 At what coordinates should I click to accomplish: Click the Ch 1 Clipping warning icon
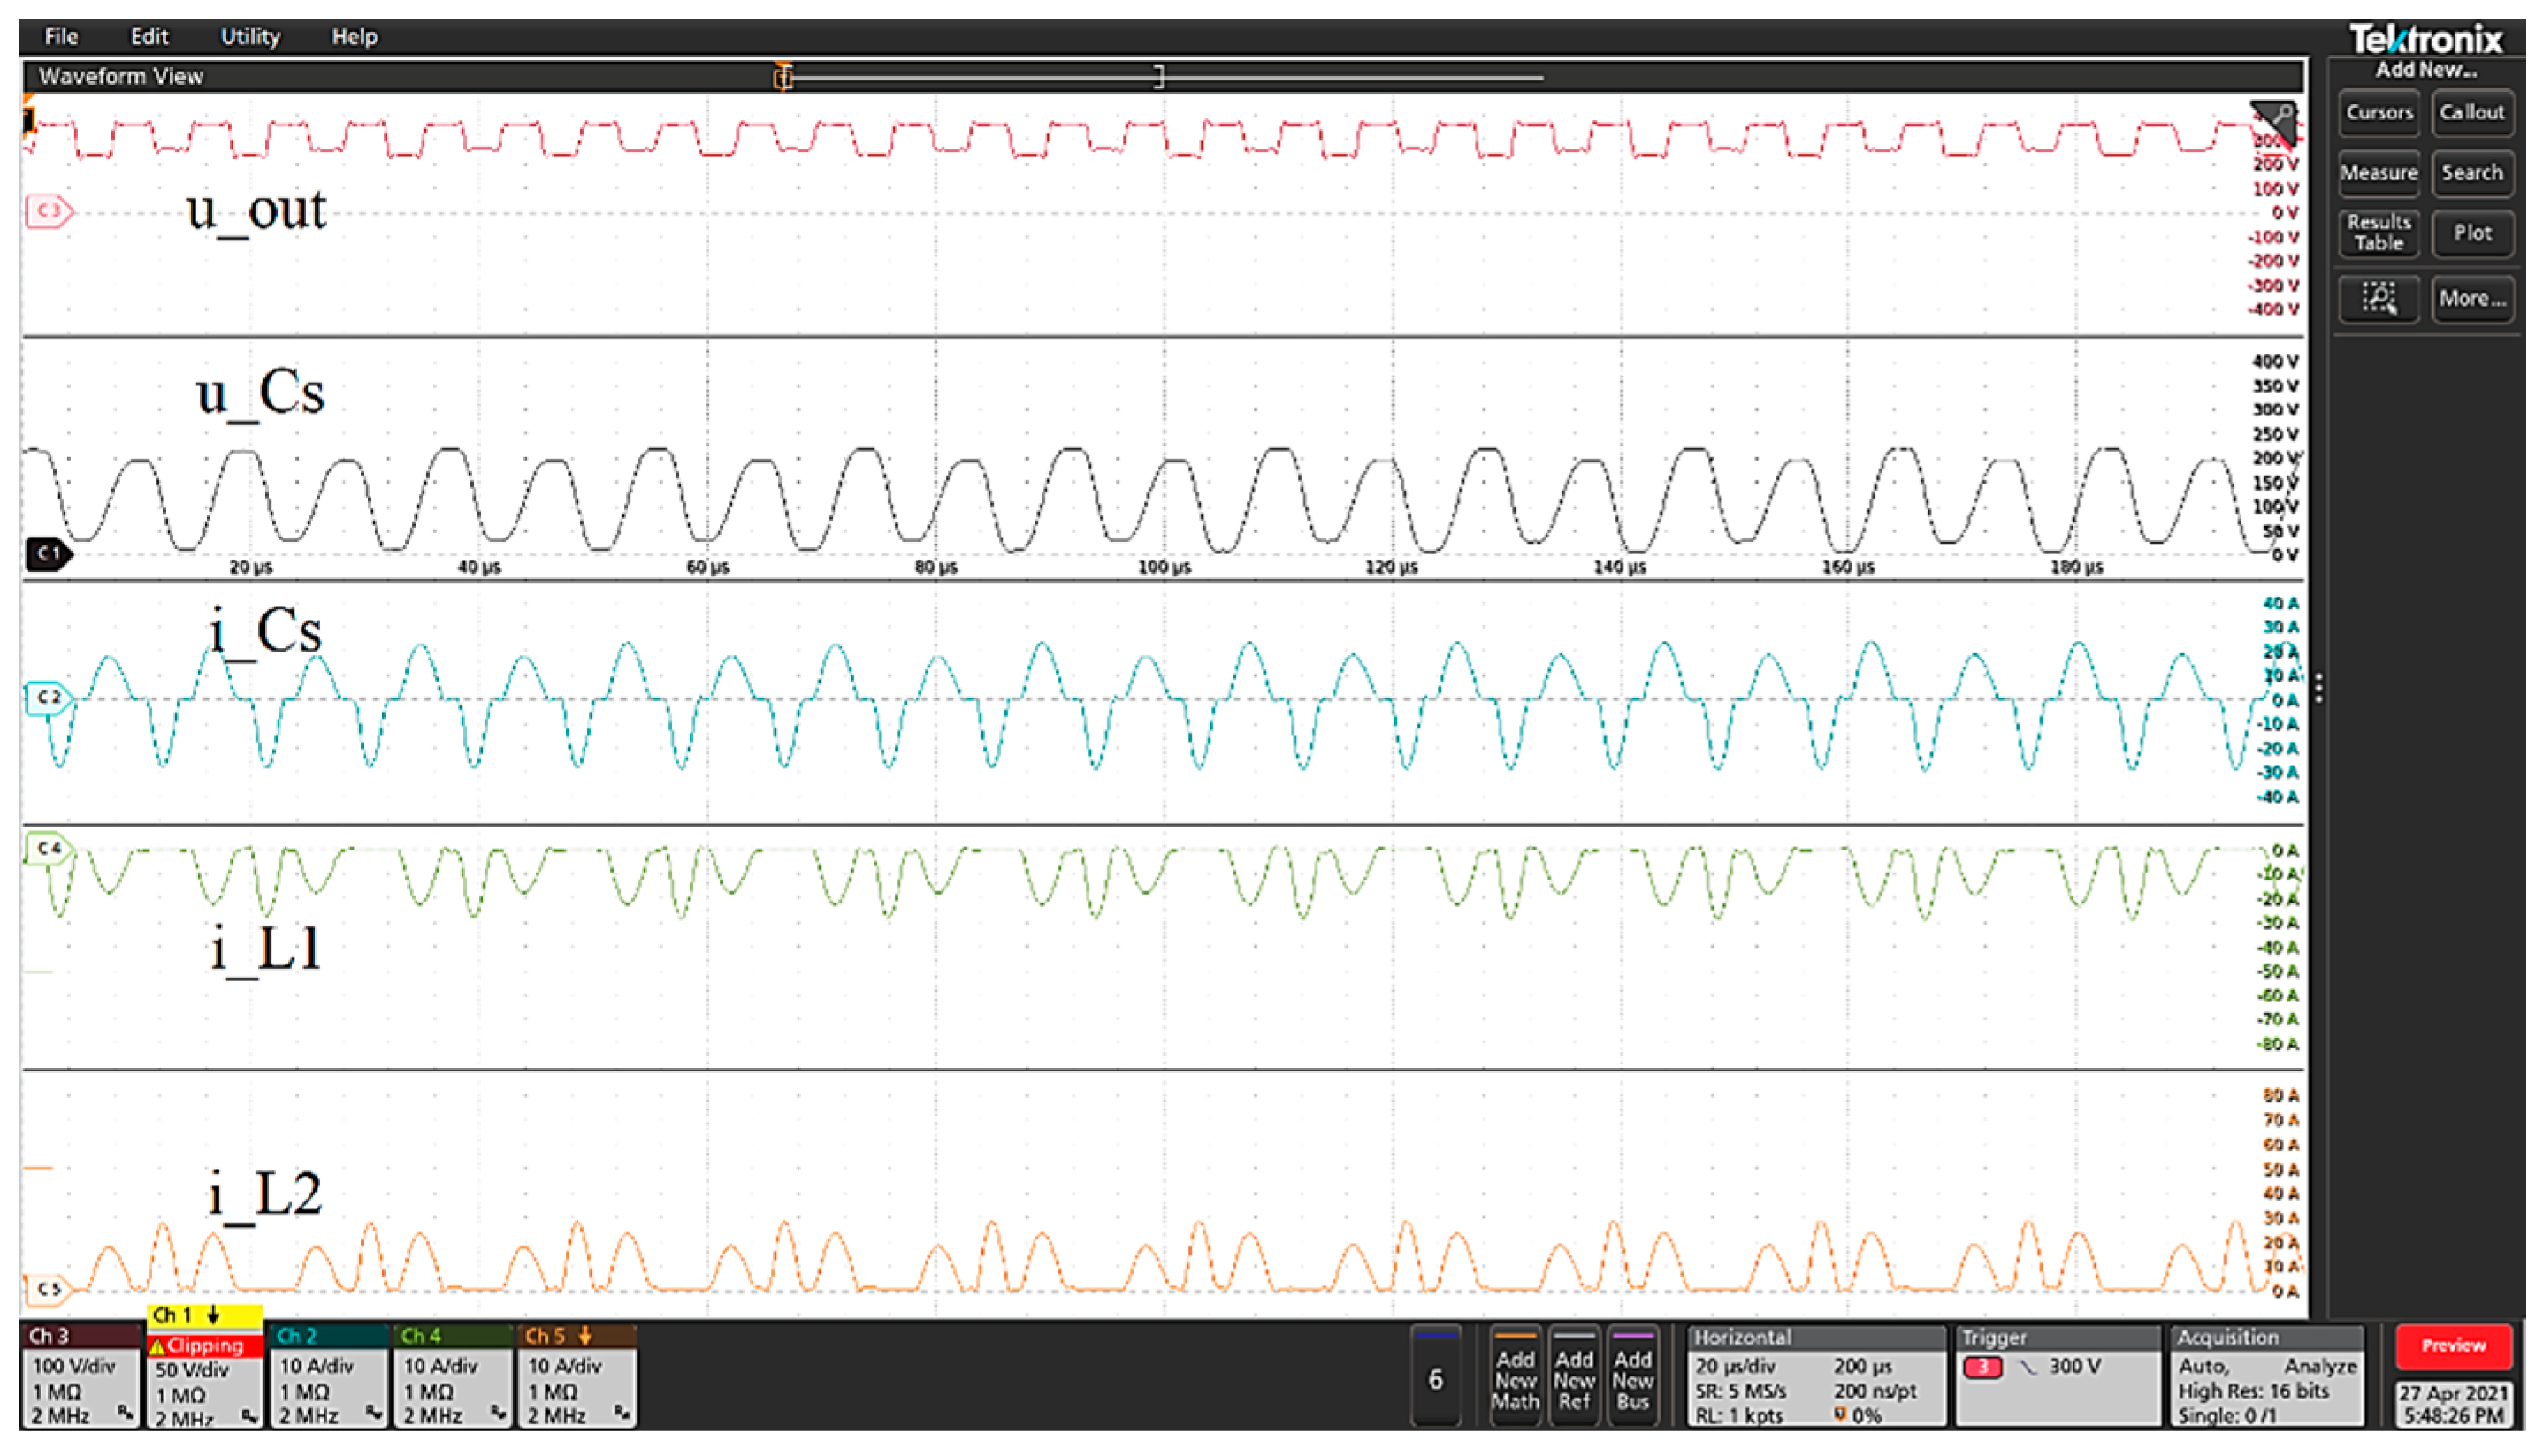click(x=158, y=1346)
